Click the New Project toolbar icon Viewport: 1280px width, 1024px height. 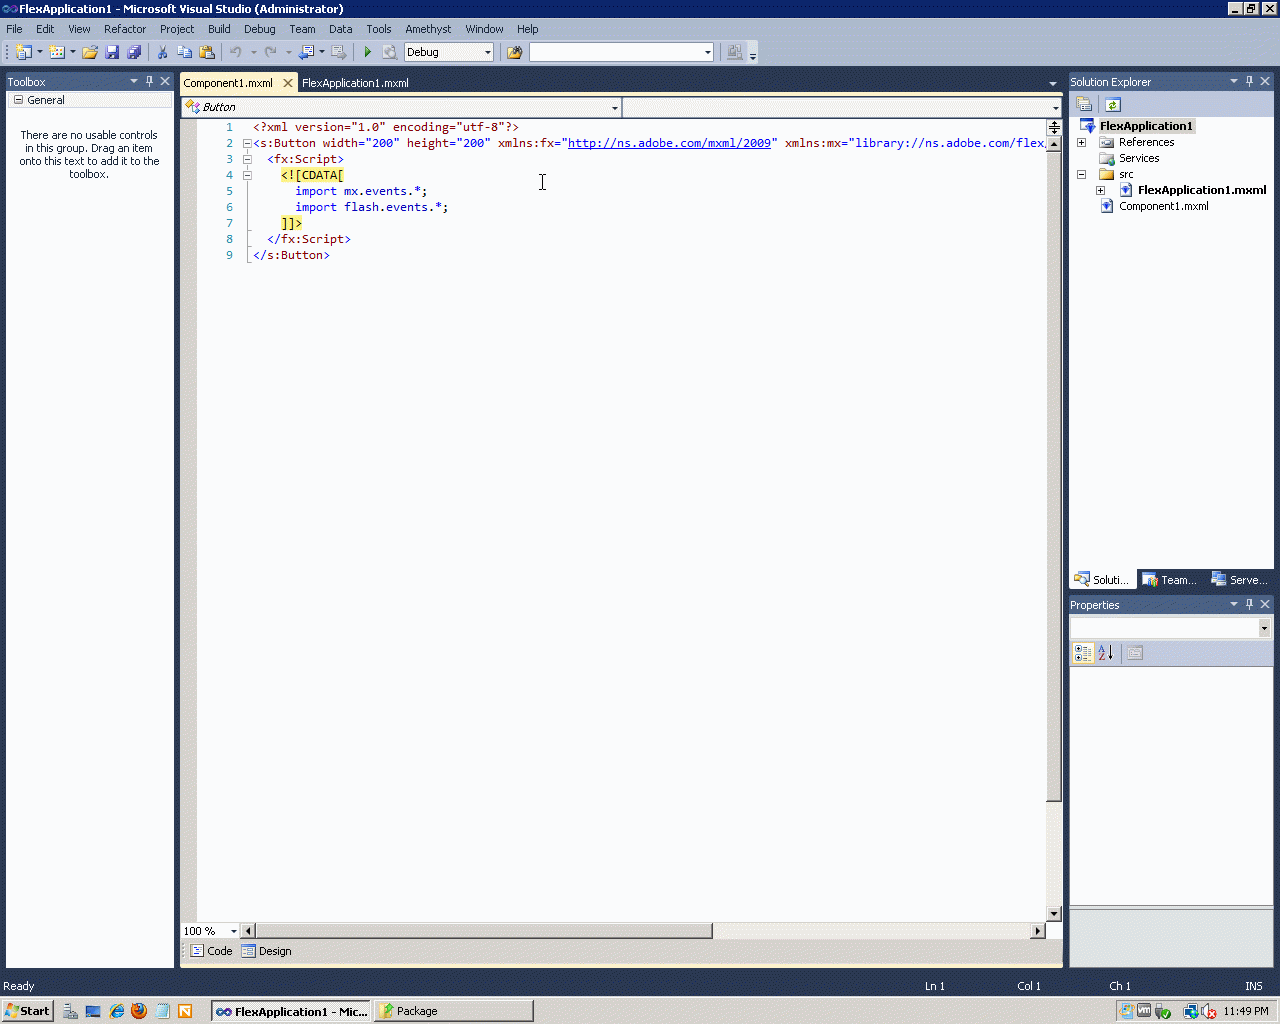click(24, 52)
